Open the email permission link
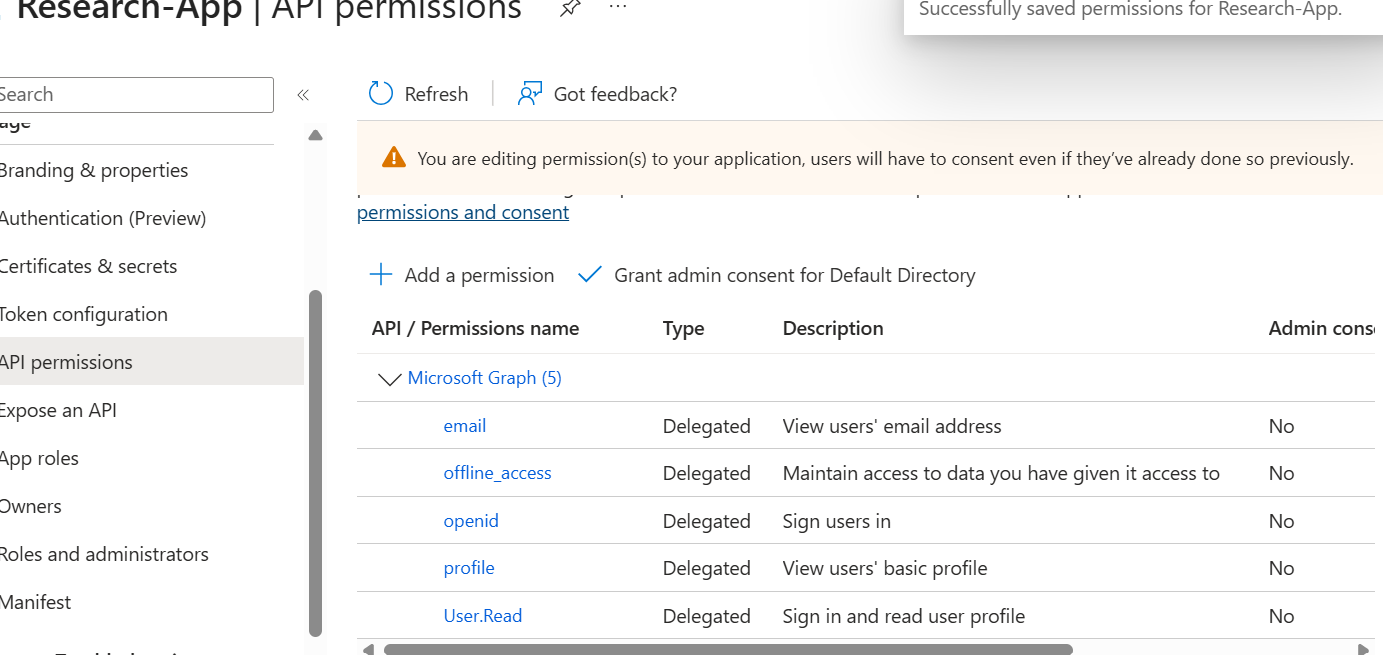The height and width of the screenshot is (655, 1383). click(465, 426)
